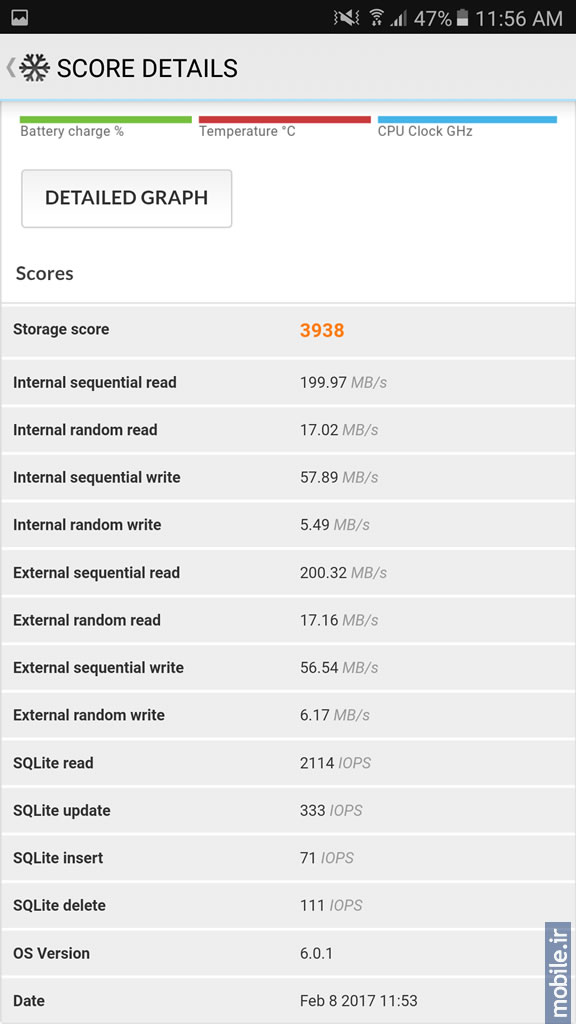Open the picture notification icon in status bar
Viewport: 576px width, 1024px height.
[x=20, y=18]
